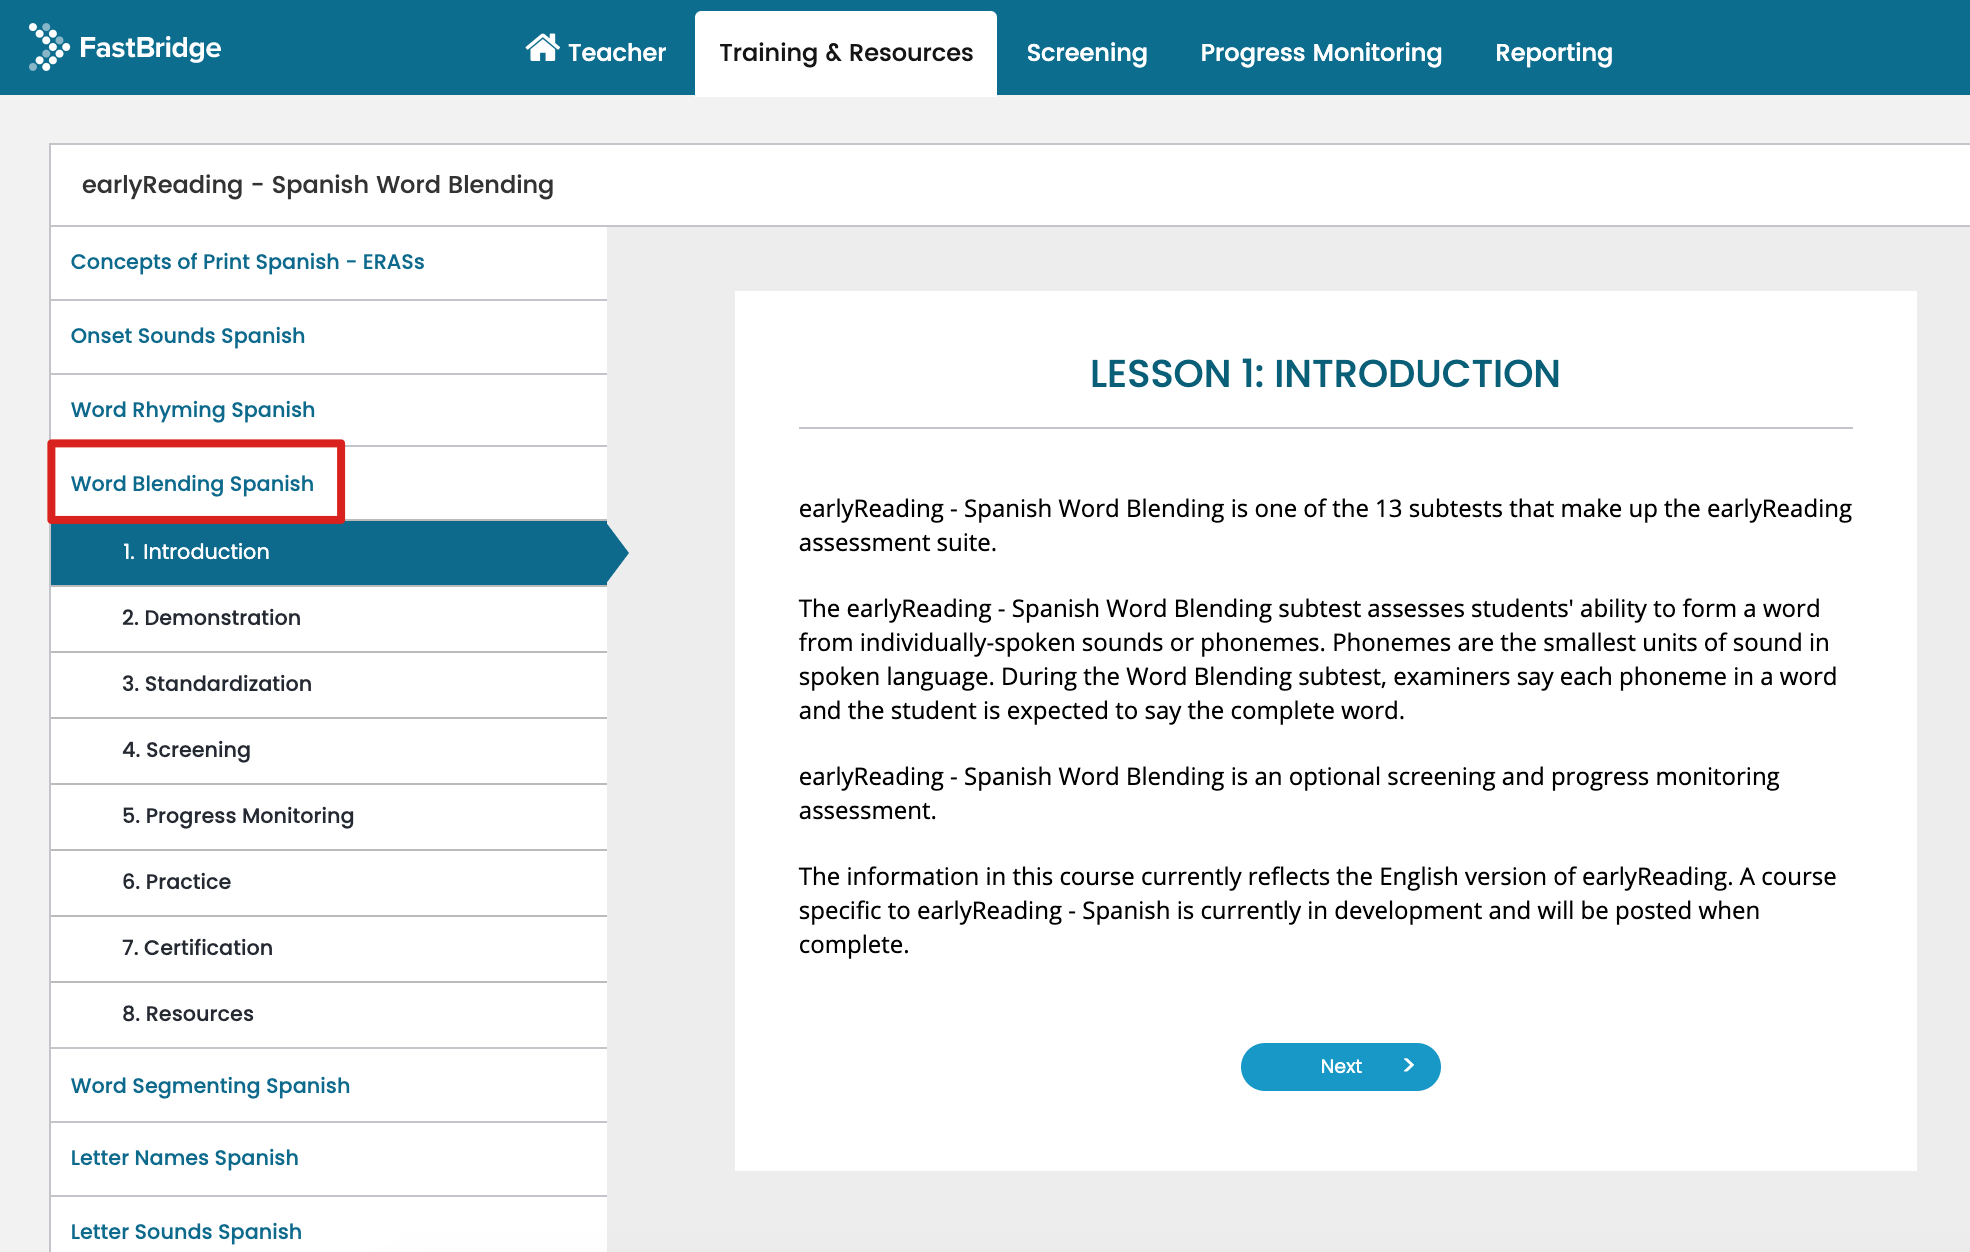The width and height of the screenshot is (1970, 1252).
Task: Open lesson 4. Screening in the sidebar
Action: click(328, 750)
